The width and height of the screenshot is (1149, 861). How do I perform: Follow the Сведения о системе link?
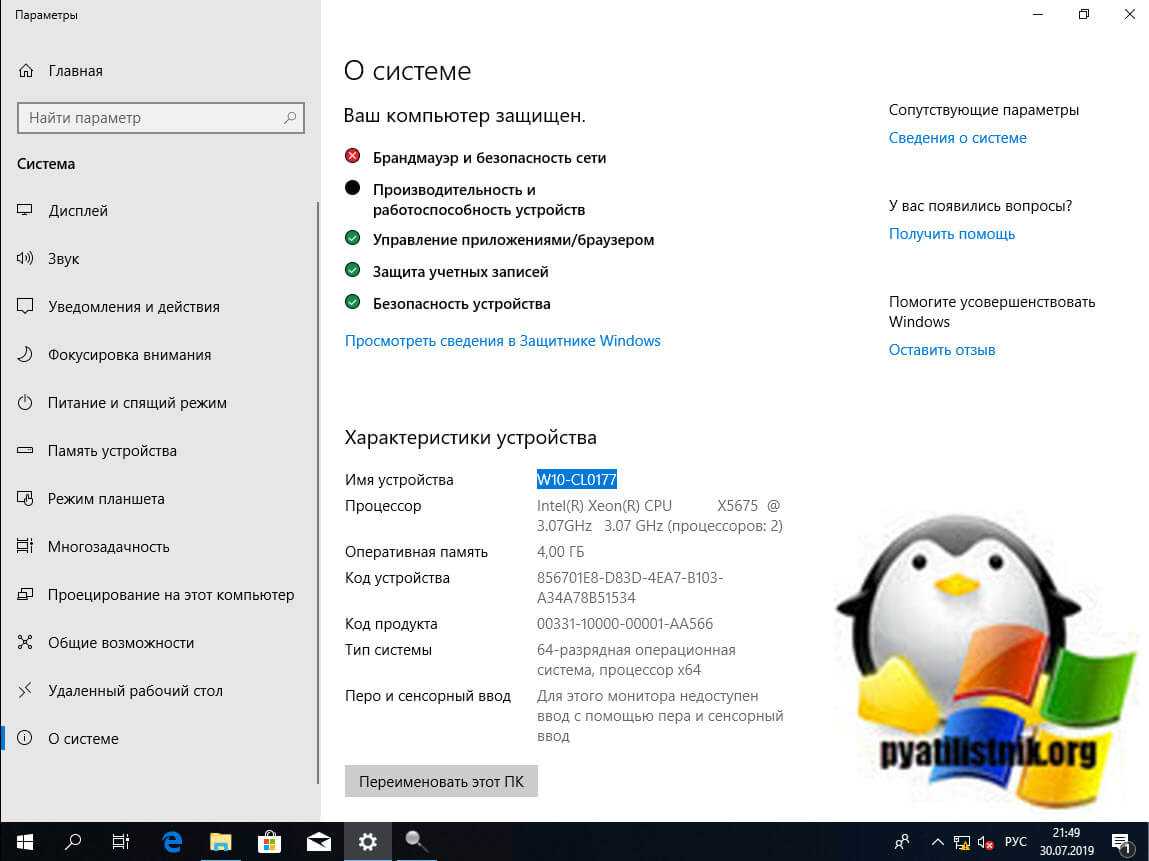click(957, 138)
